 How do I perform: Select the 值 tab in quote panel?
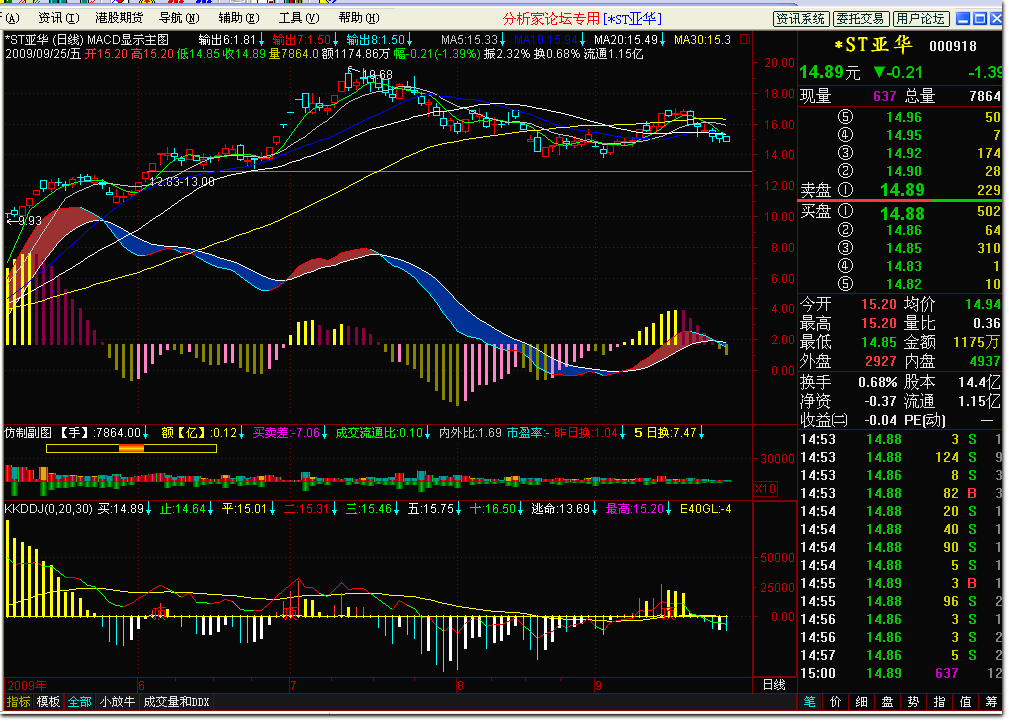tap(966, 702)
